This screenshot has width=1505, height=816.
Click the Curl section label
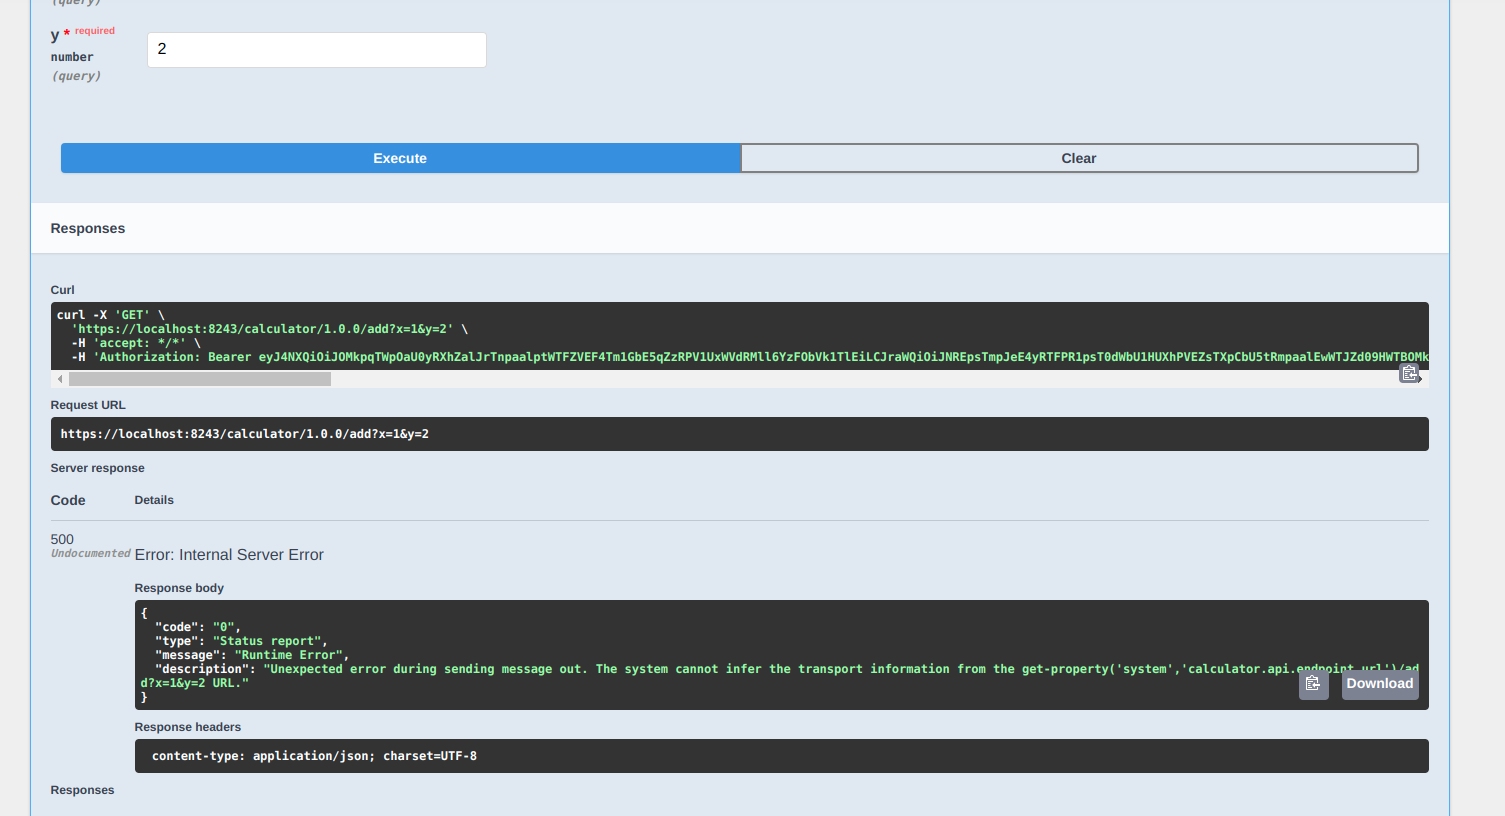(63, 290)
